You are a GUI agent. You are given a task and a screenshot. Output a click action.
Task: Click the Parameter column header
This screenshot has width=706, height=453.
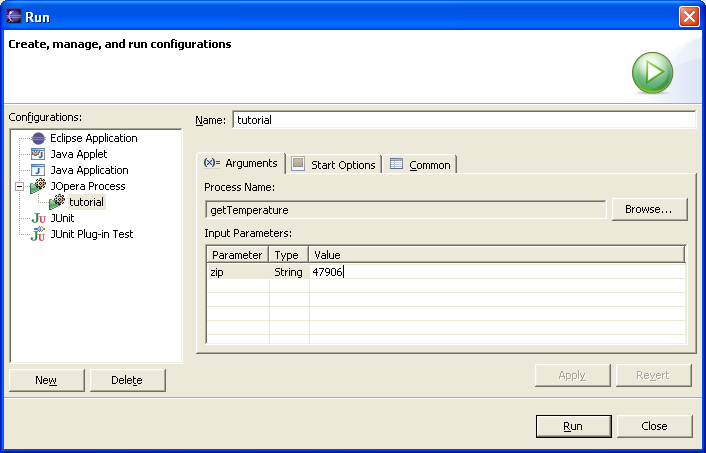(x=237, y=255)
